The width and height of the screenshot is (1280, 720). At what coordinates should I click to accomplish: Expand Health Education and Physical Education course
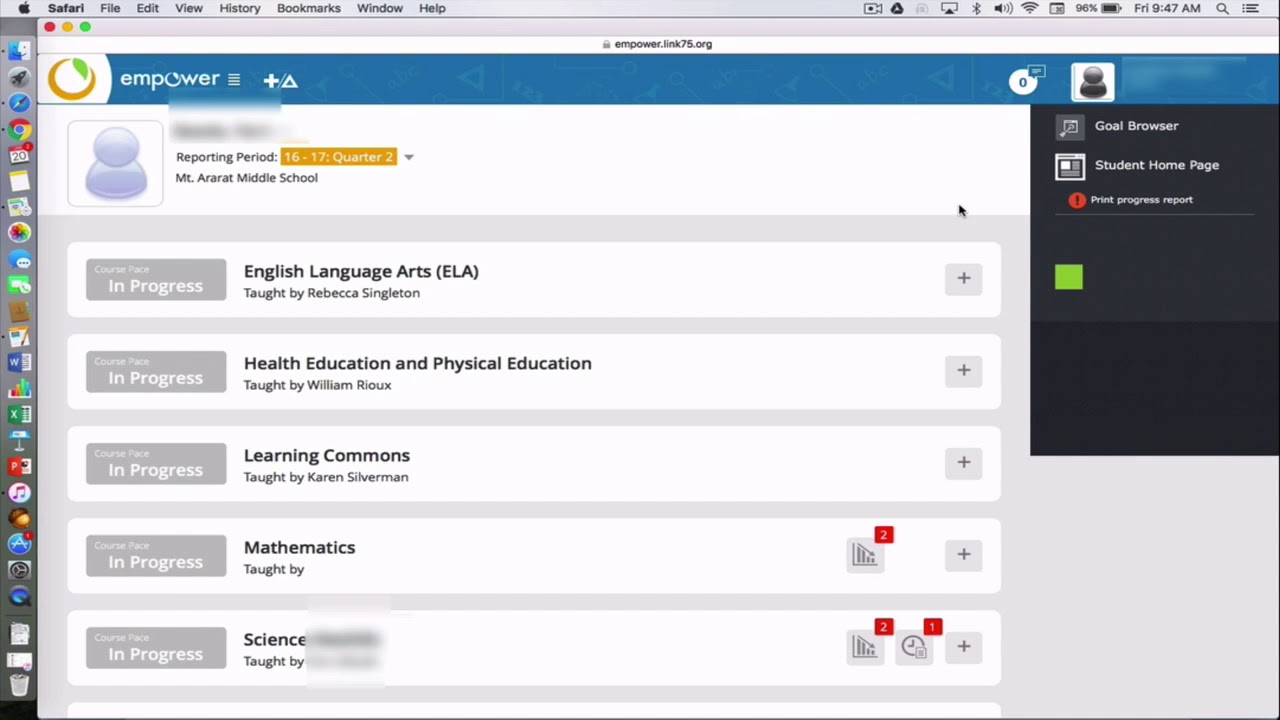[x=963, y=371]
